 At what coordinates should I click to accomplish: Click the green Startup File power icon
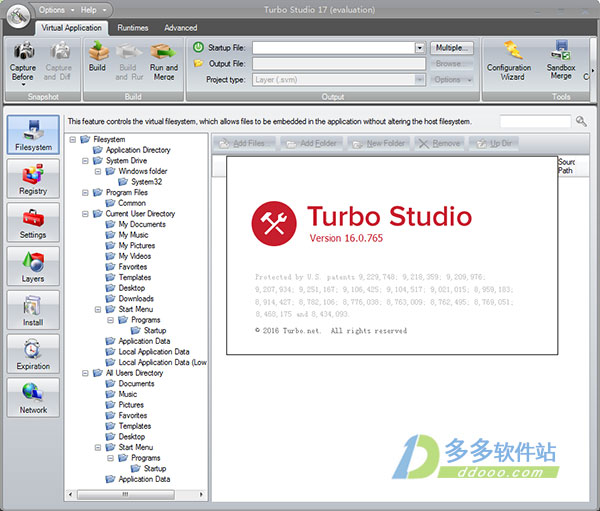[x=198, y=47]
